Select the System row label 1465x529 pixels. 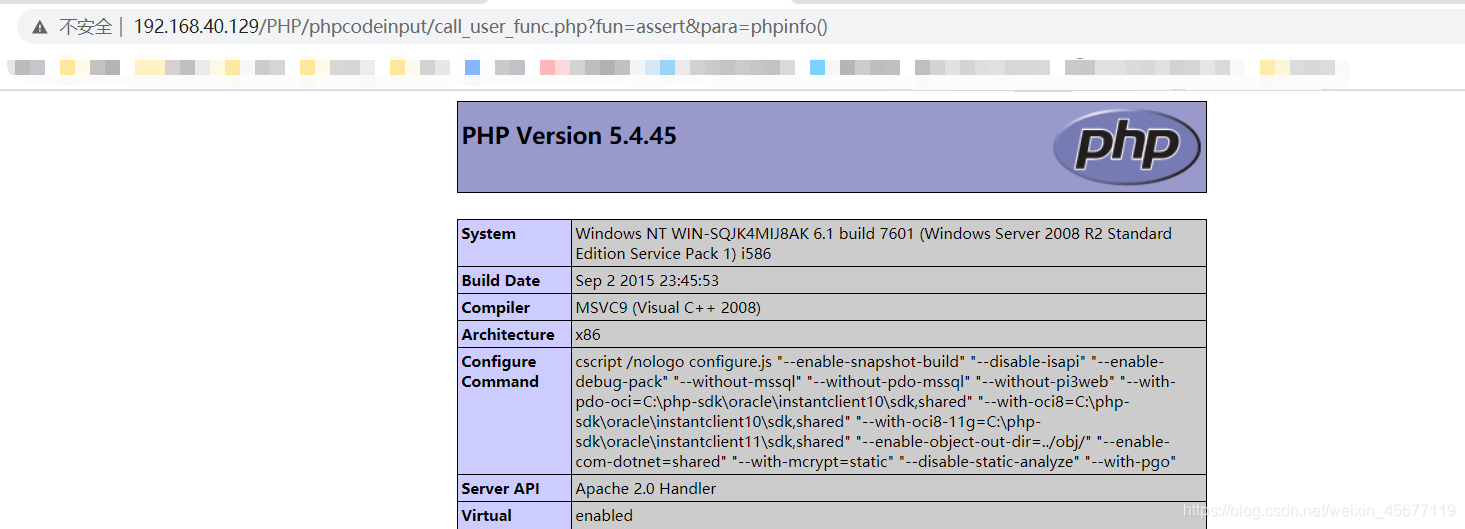point(514,243)
